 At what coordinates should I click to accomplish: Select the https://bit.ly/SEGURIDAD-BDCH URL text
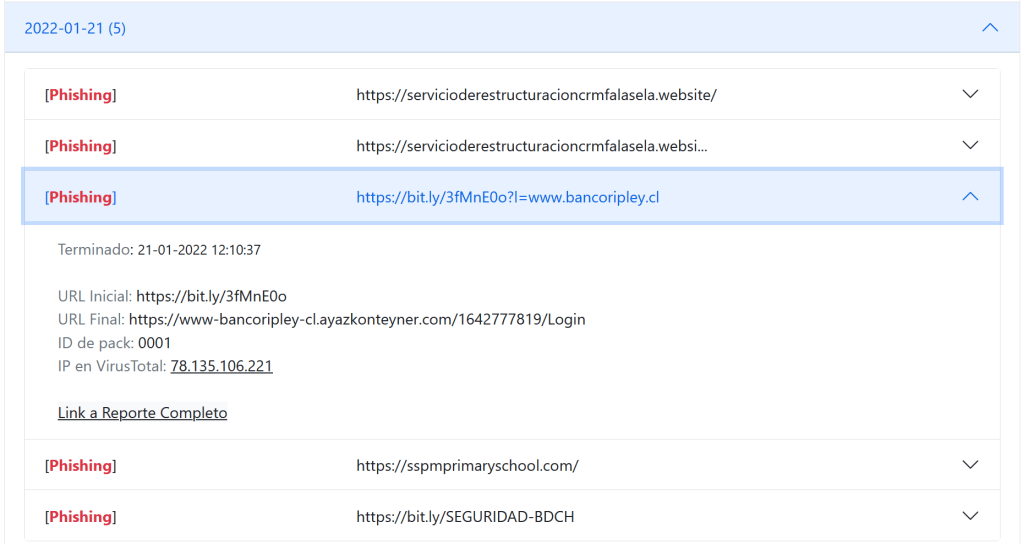(465, 516)
